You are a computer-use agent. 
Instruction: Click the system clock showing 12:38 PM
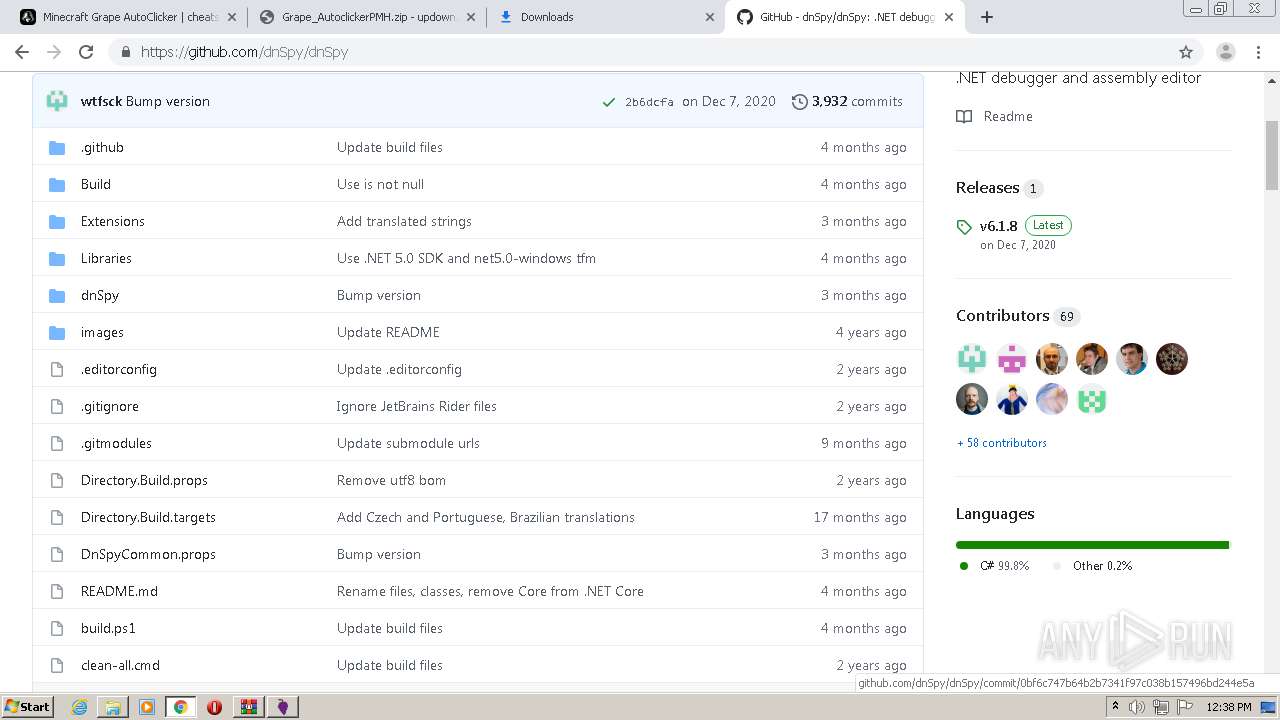(x=1229, y=707)
